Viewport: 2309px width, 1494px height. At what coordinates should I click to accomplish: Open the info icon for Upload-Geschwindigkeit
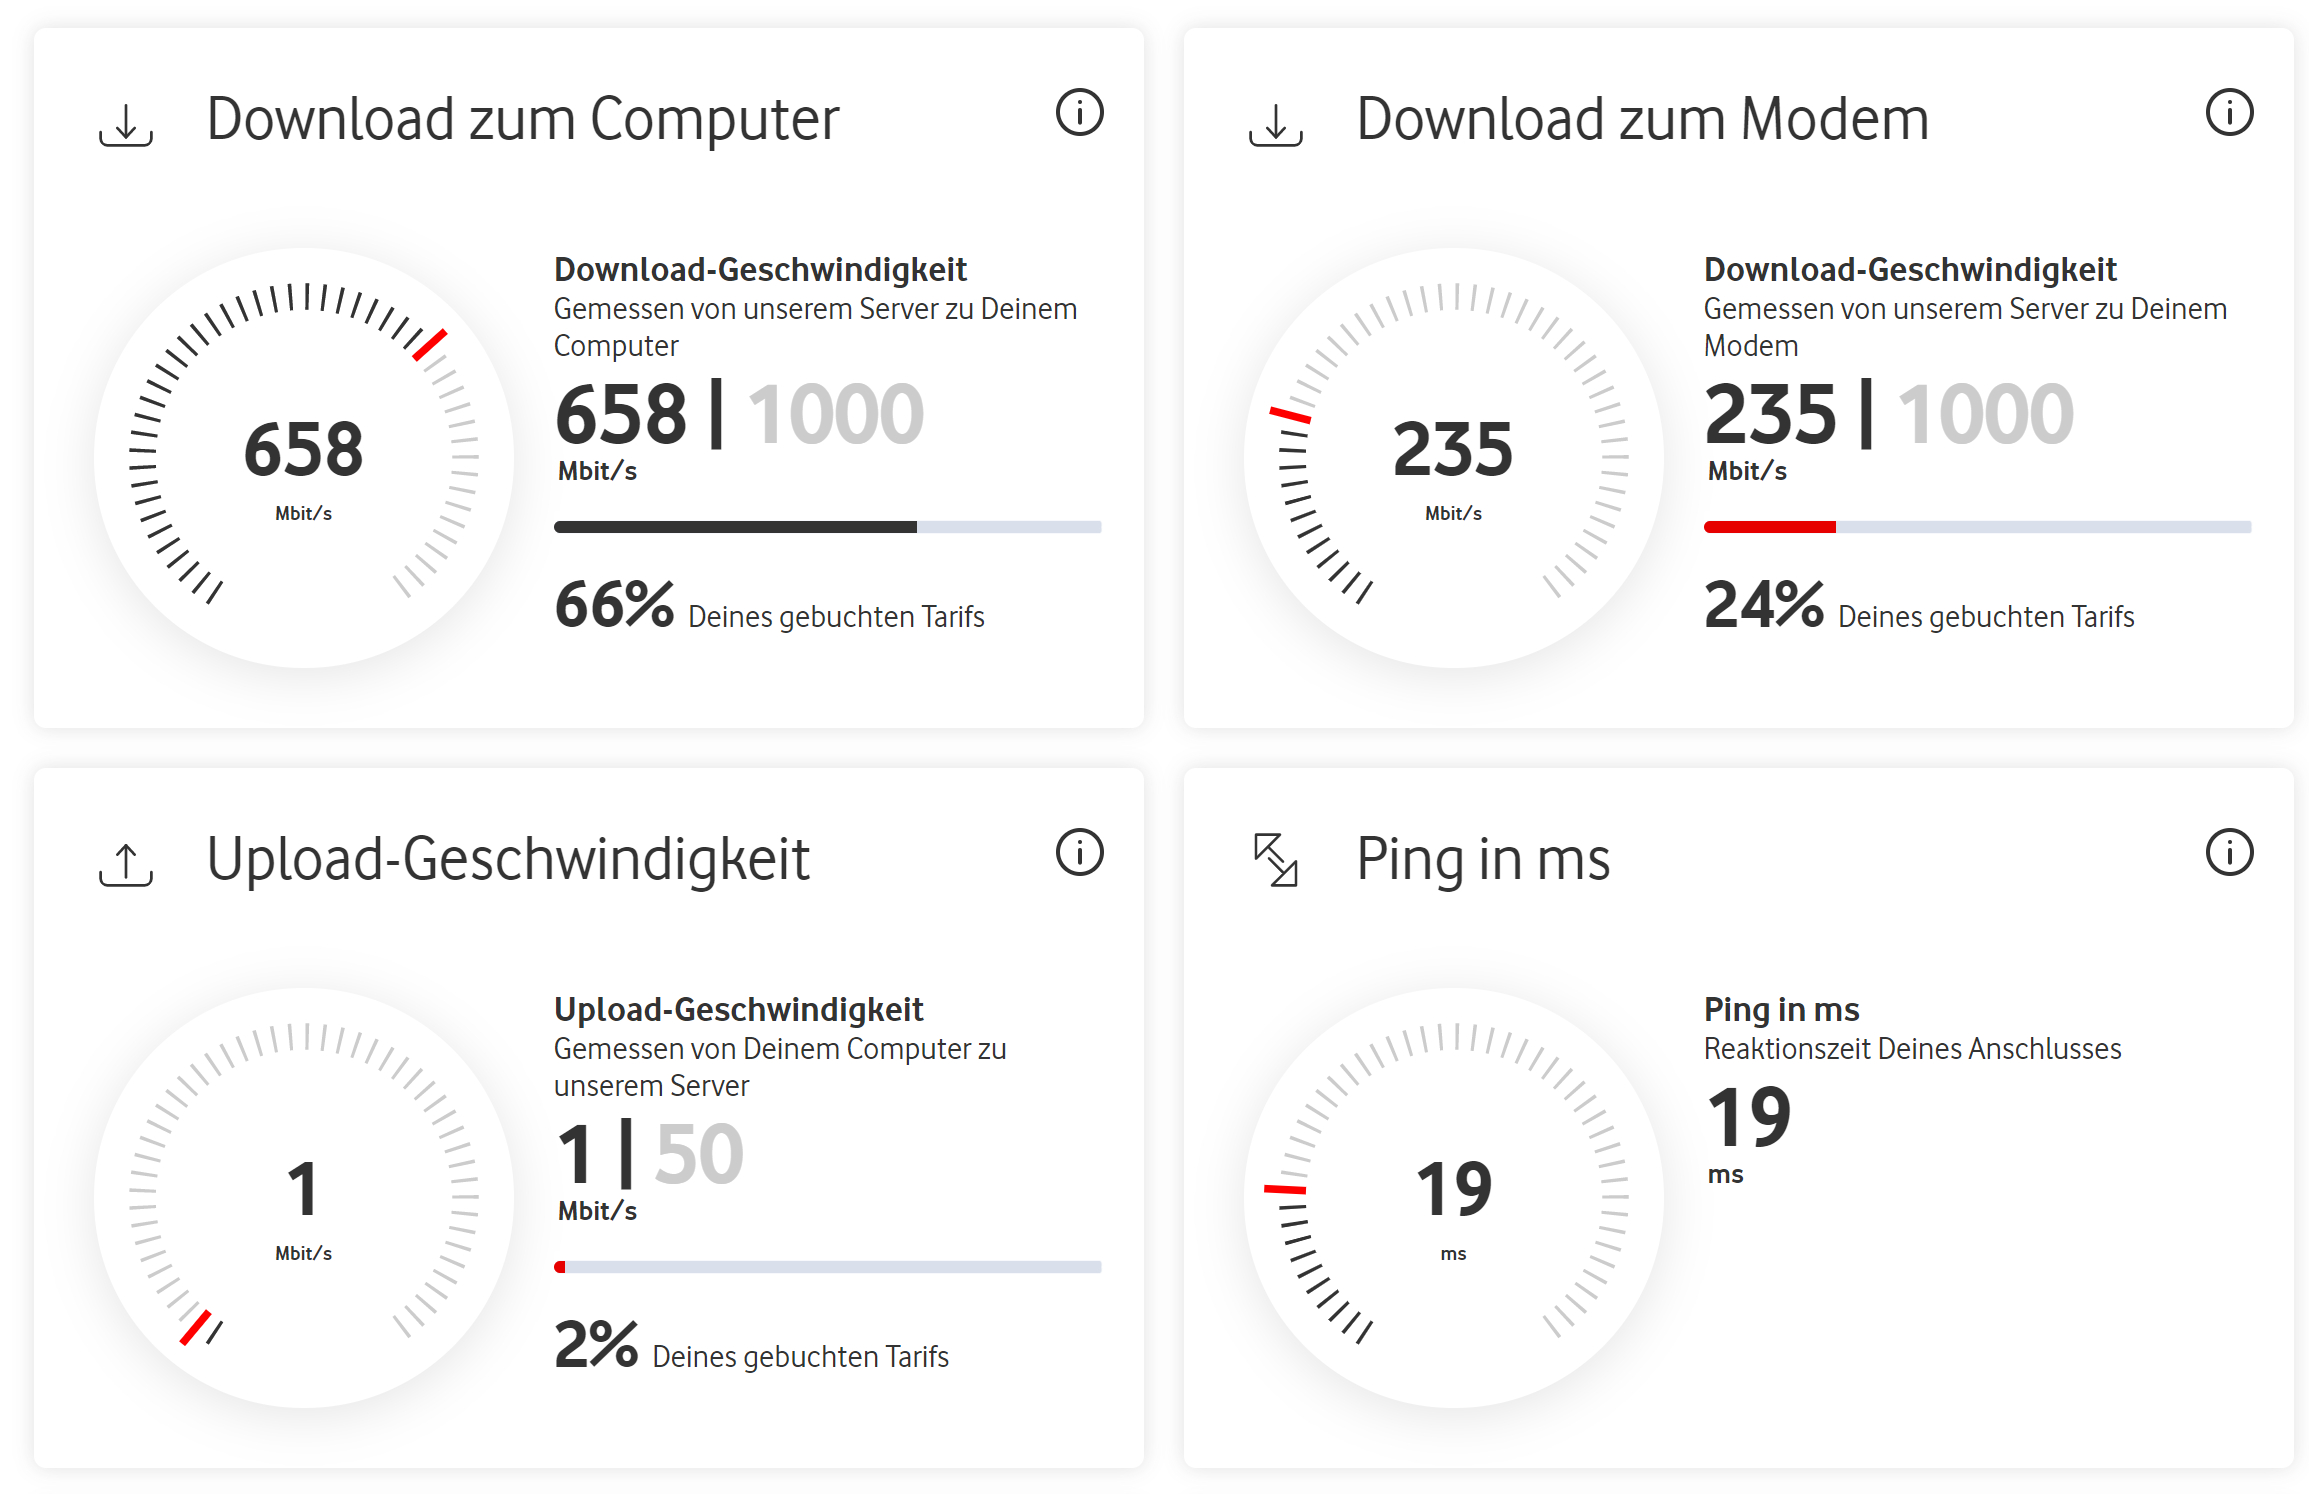tap(1082, 853)
